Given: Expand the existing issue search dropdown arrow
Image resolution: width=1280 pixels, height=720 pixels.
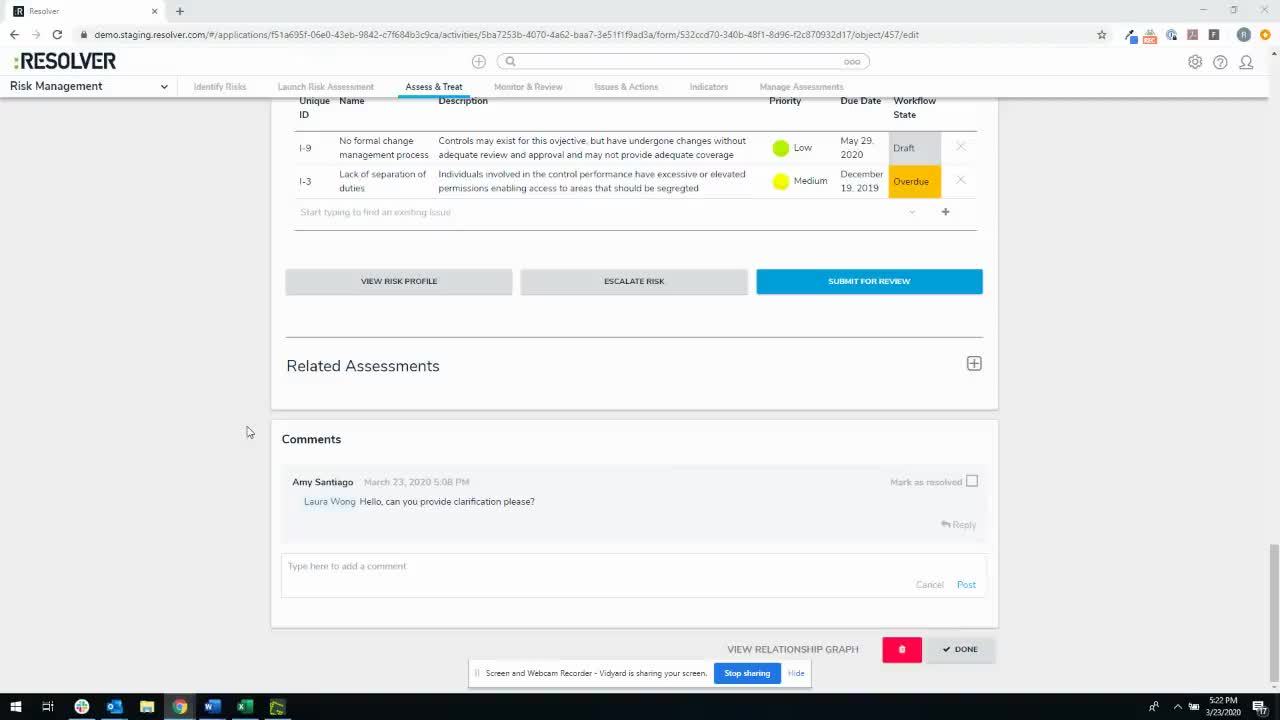Looking at the screenshot, I should click(x=911, y=212).
